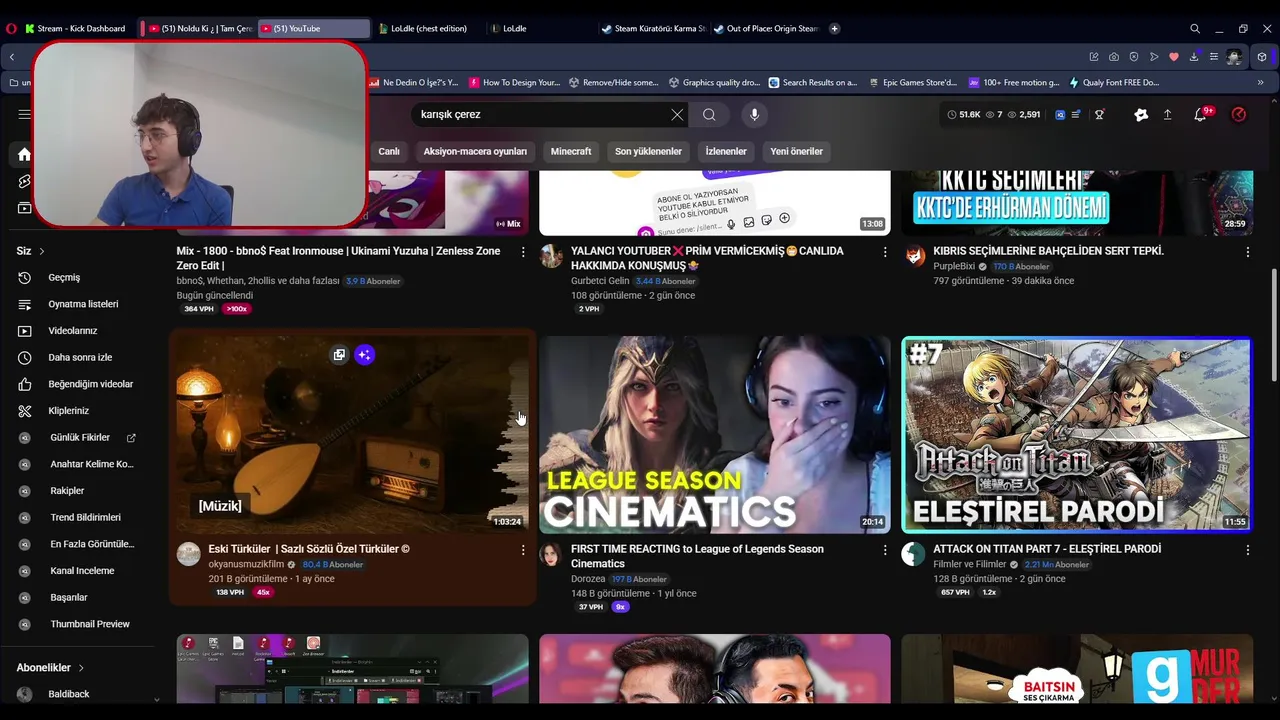The width and height of the screenshot is (1280, 720).
Task: Open a new browser tab
Action: [835, 29]
